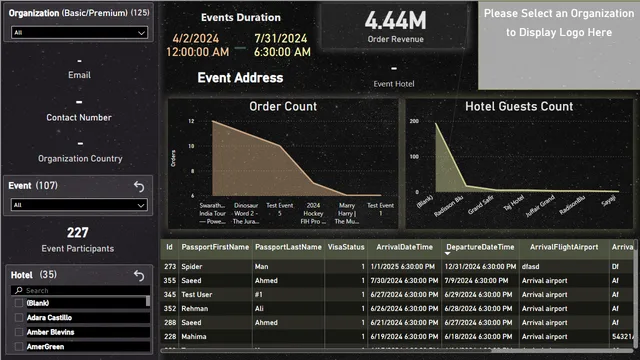Click 'Swarath India Tour' axis label
The height and width of the screenshot is (360, 640).
click(212, 213)
